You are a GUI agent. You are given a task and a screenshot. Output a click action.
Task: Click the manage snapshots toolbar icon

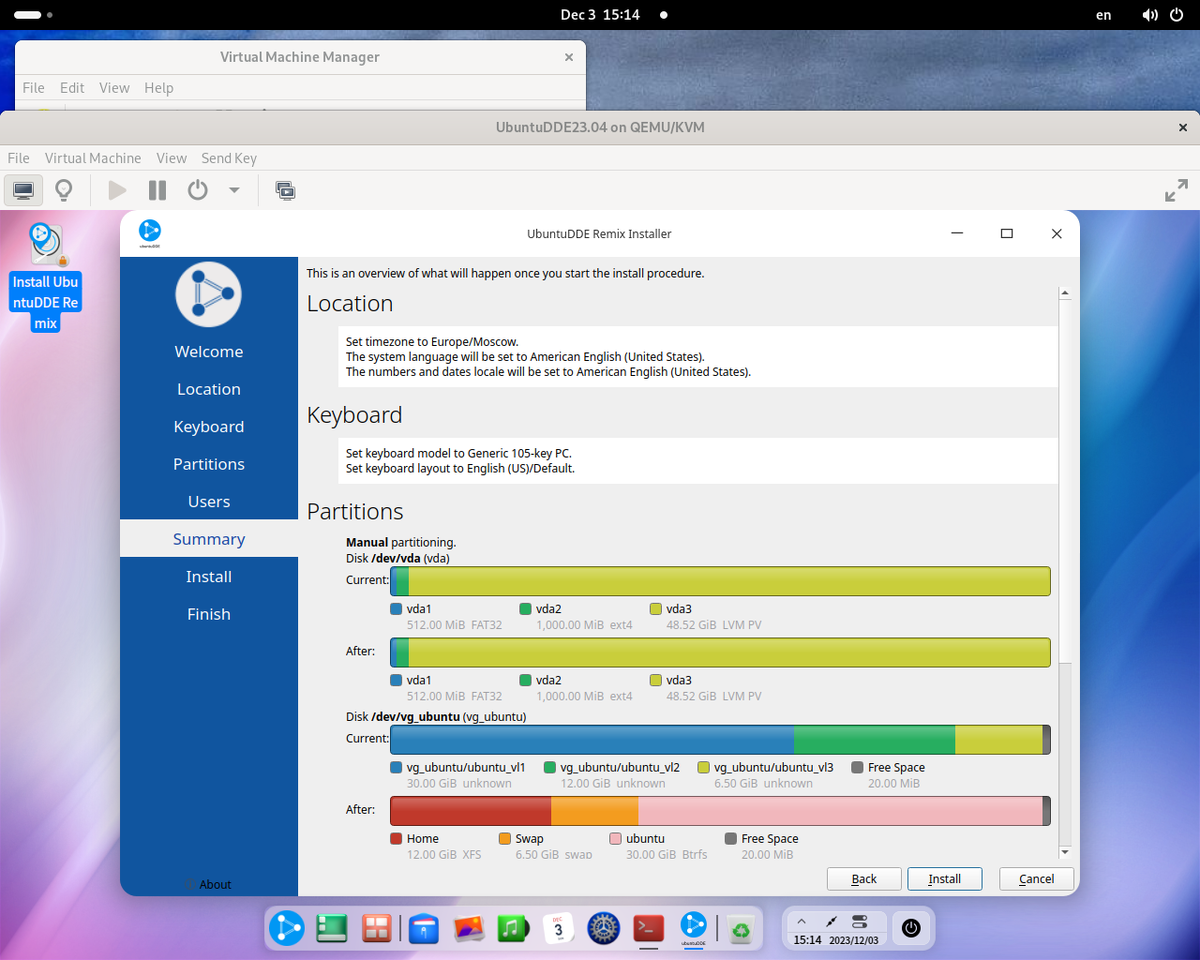click(x=285, y=189)
